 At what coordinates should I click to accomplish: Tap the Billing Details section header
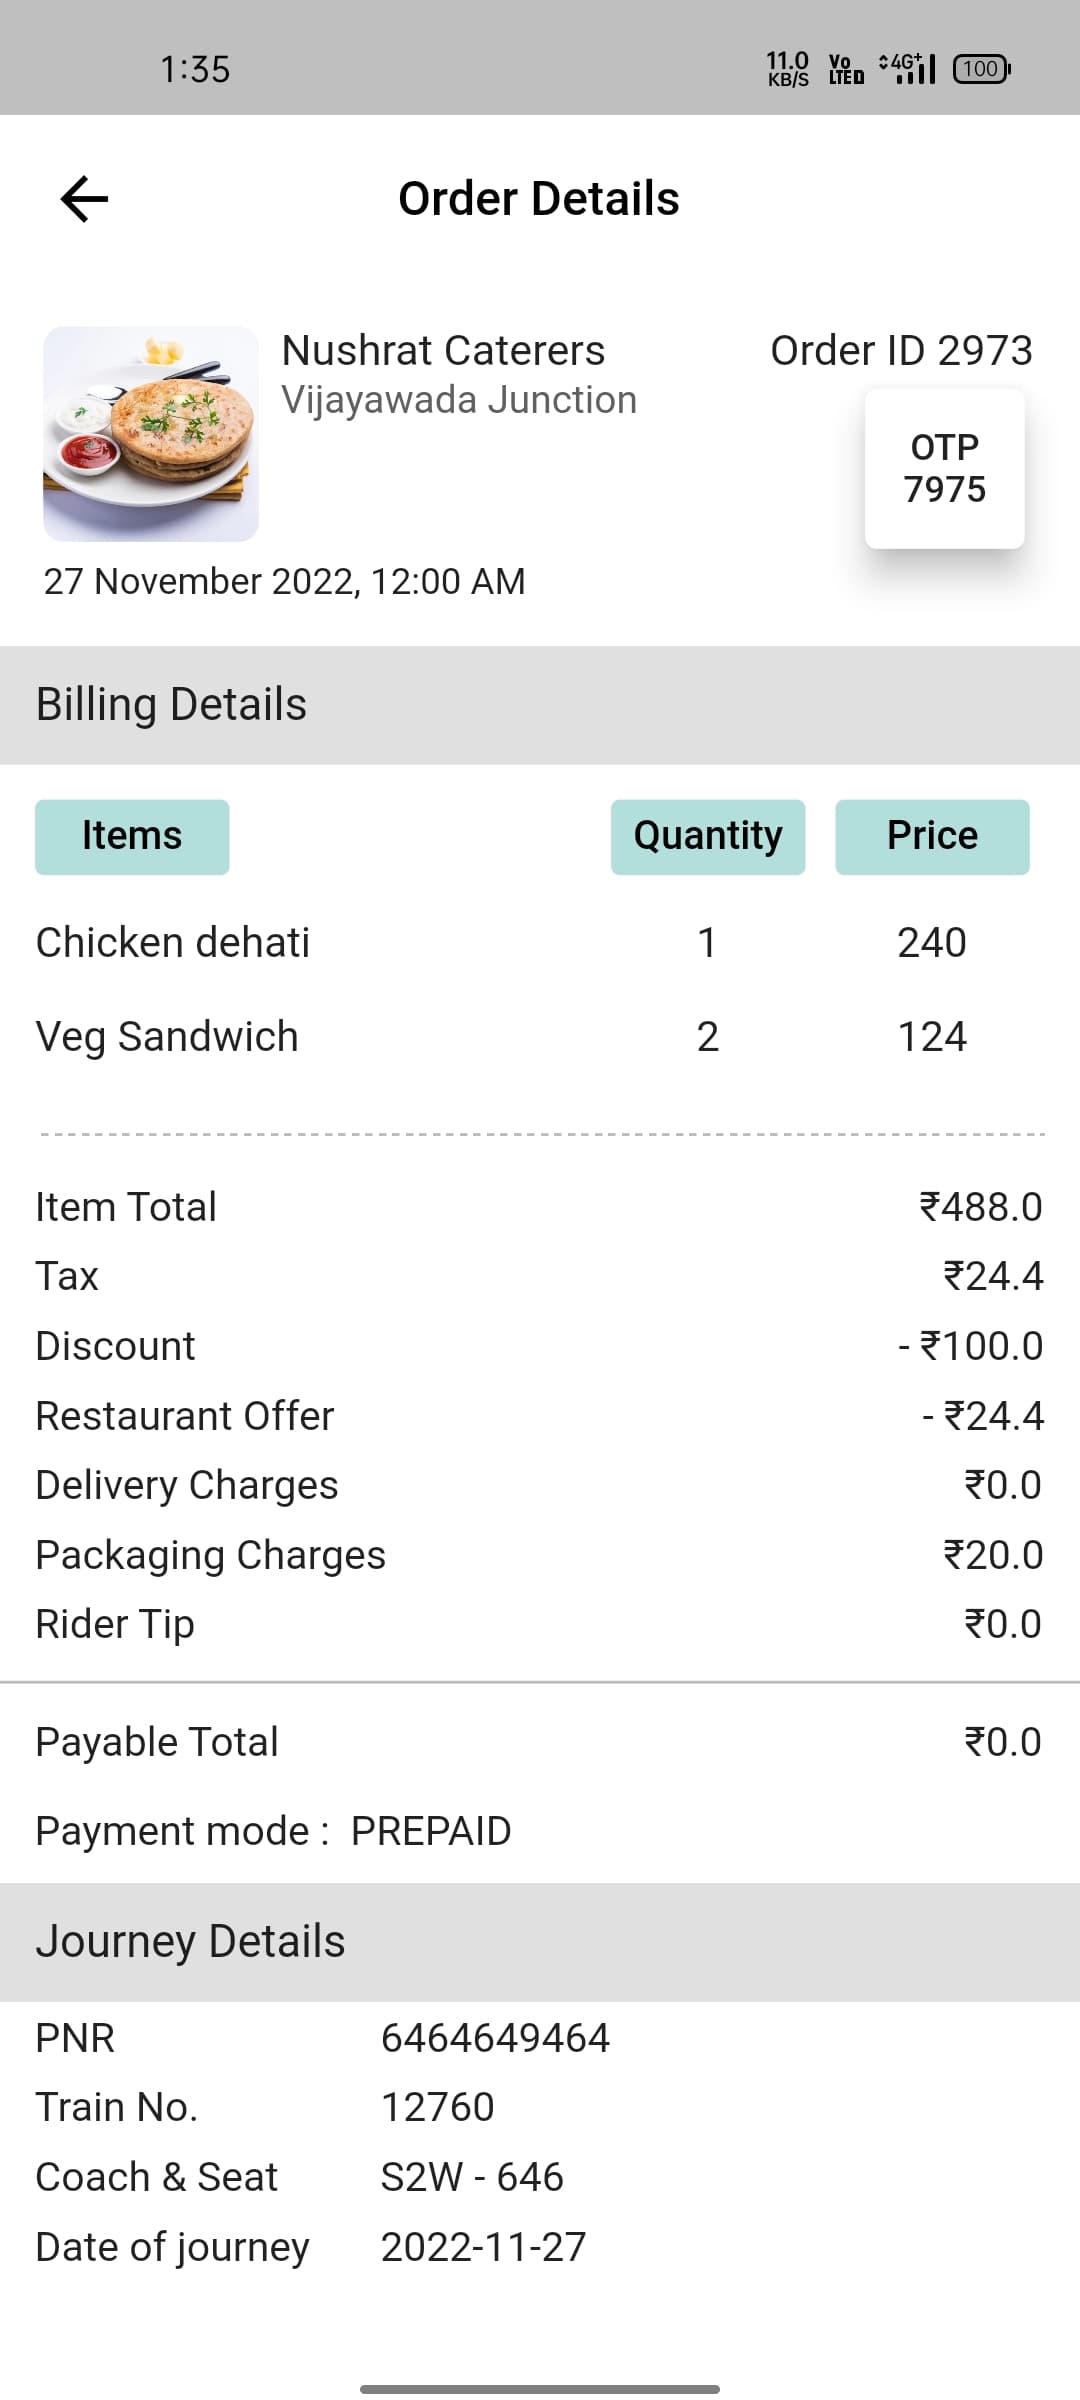(540, 705)
